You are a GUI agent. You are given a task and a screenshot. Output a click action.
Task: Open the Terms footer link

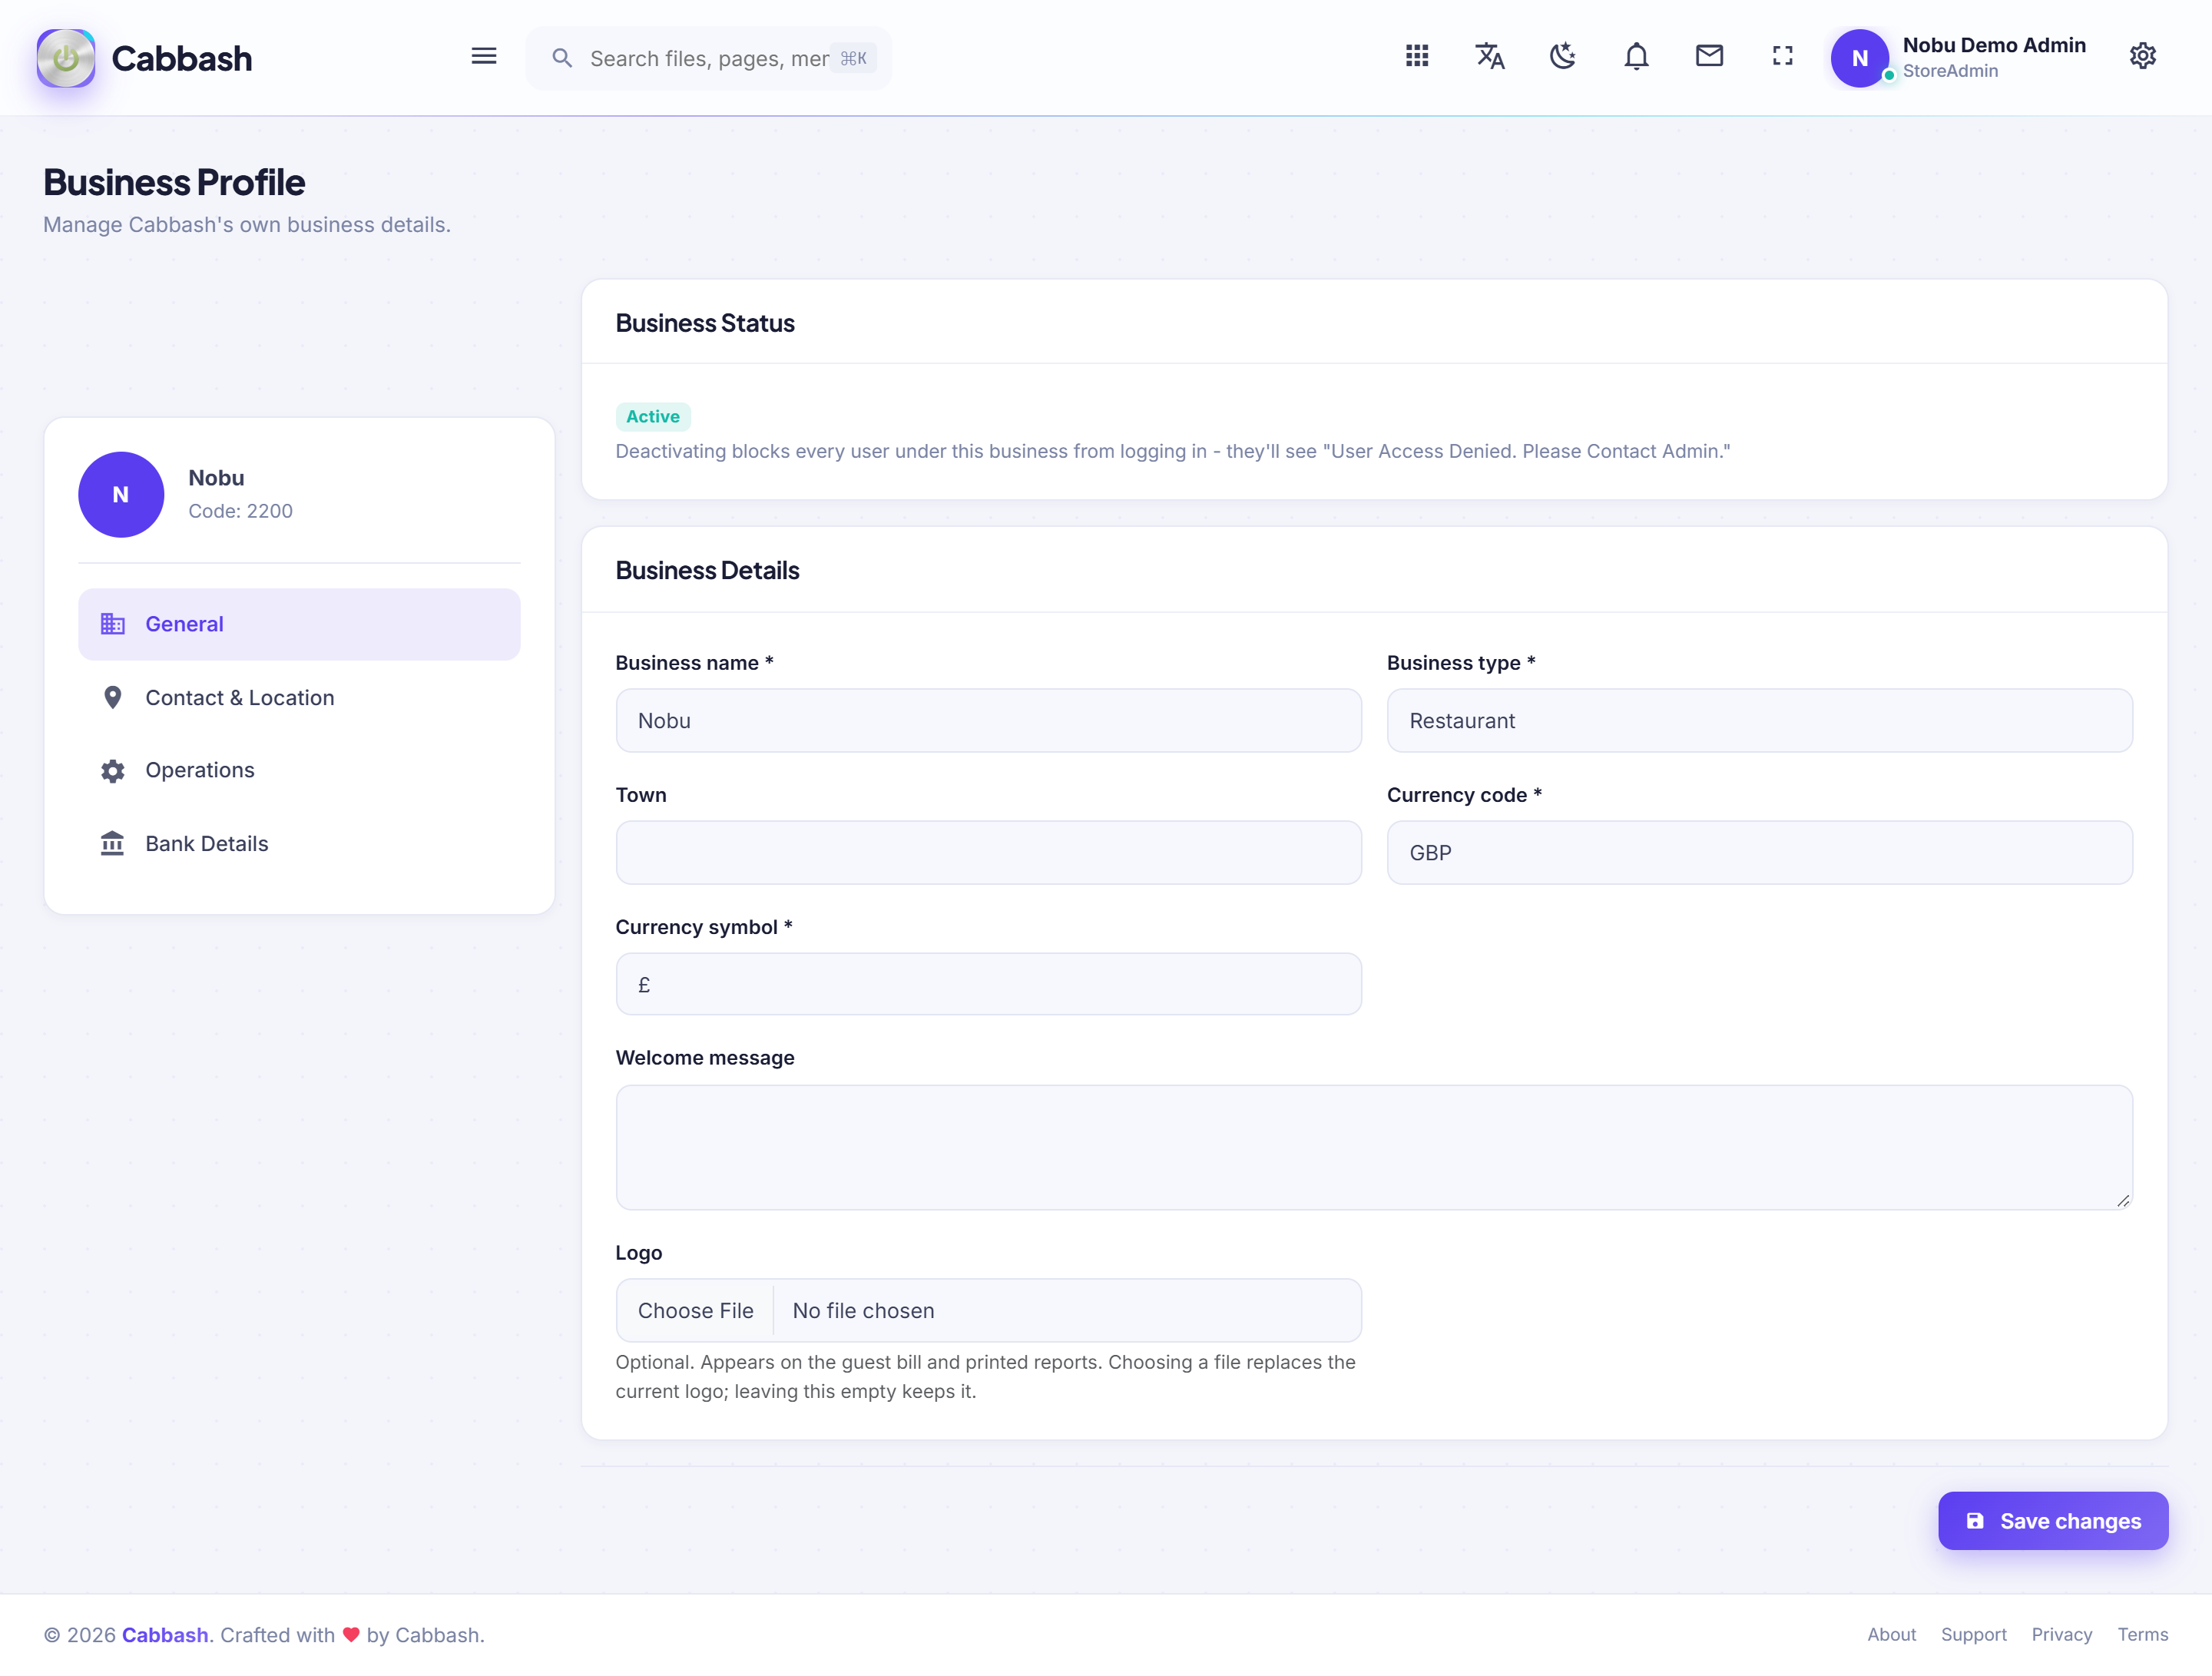click(2142, 1634)
